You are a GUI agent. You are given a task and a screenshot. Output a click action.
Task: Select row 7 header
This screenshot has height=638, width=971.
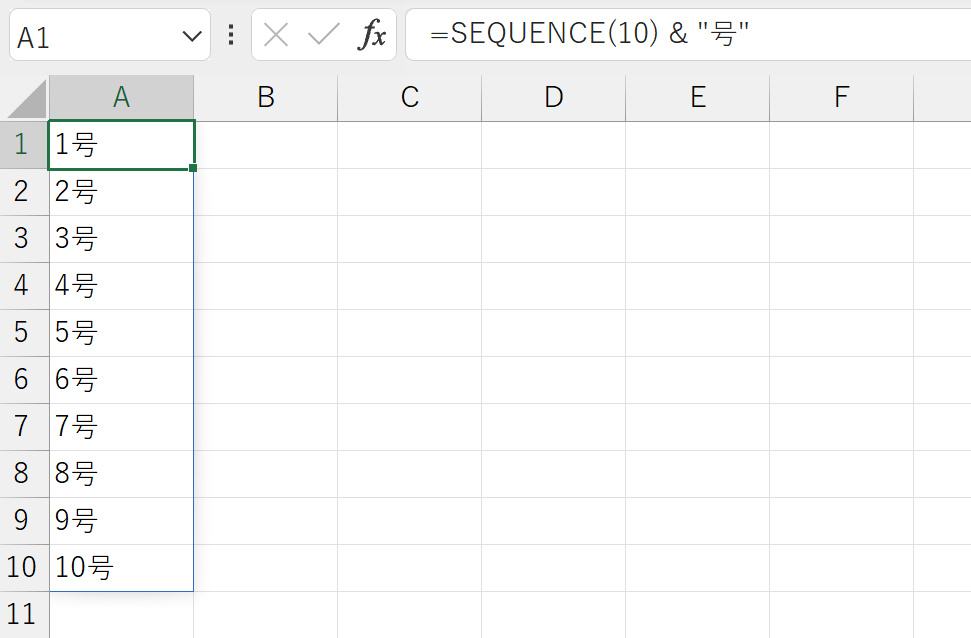[24, 427]
